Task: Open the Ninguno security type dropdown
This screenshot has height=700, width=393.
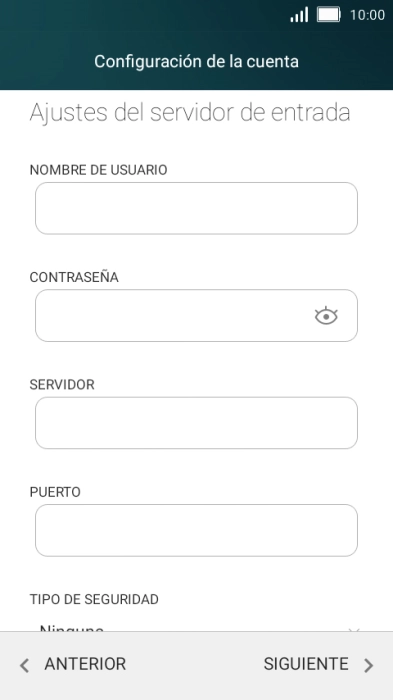Action: pos(196,627)
